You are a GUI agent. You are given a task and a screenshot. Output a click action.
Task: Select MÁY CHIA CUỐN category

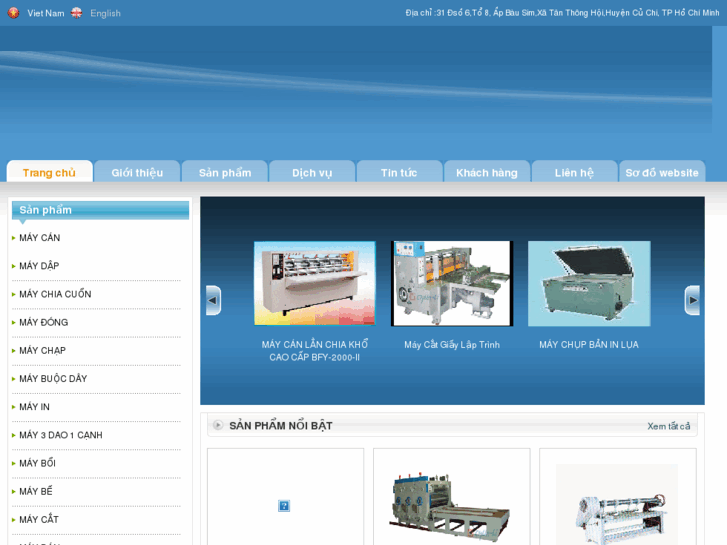pyautogui.click(x=55, y=294)
